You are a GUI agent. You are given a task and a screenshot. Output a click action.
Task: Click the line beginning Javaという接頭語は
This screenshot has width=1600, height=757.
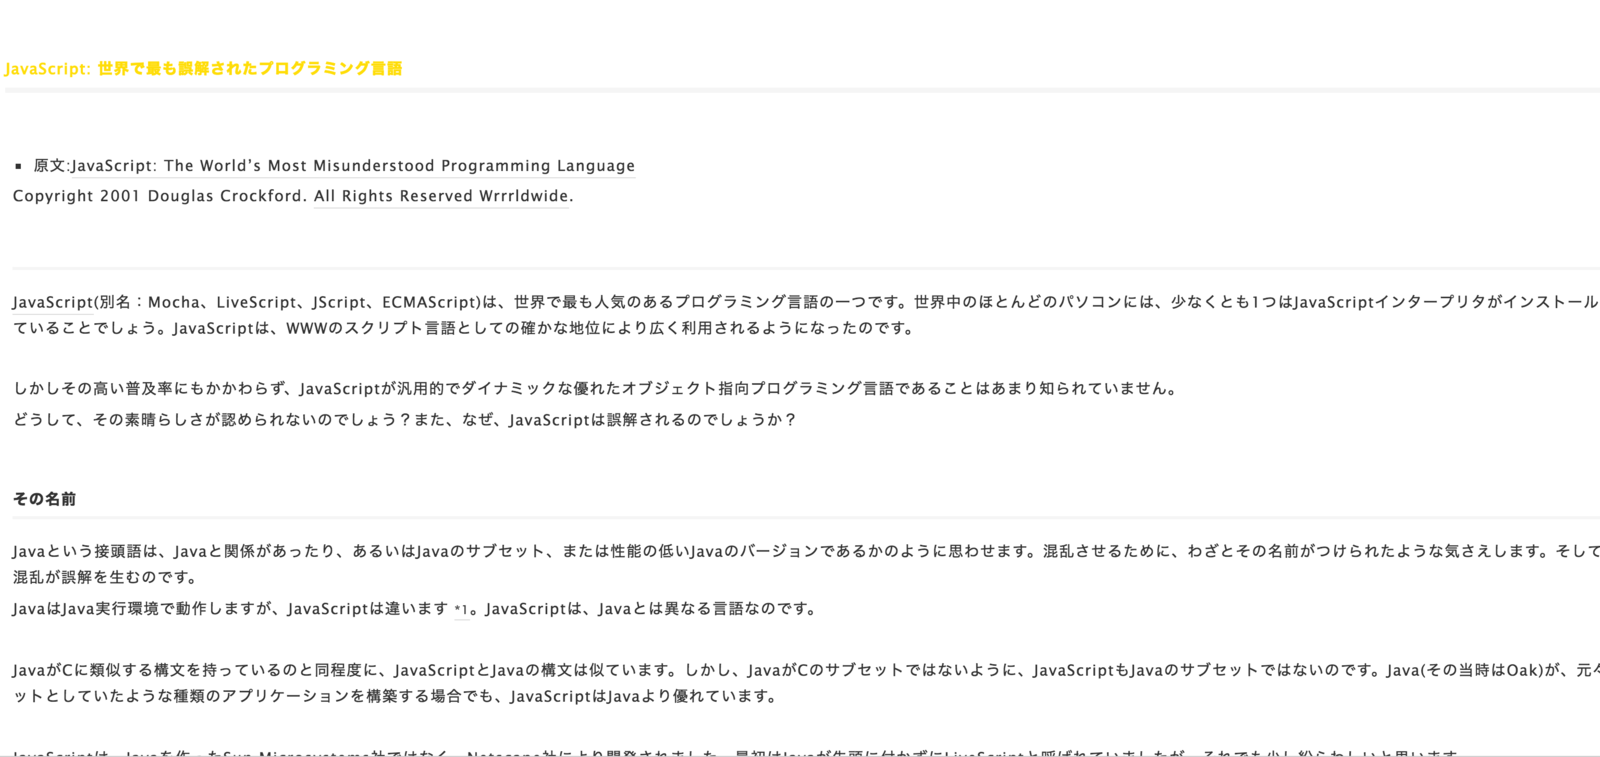pyautogui.click(x=806, y=551)
